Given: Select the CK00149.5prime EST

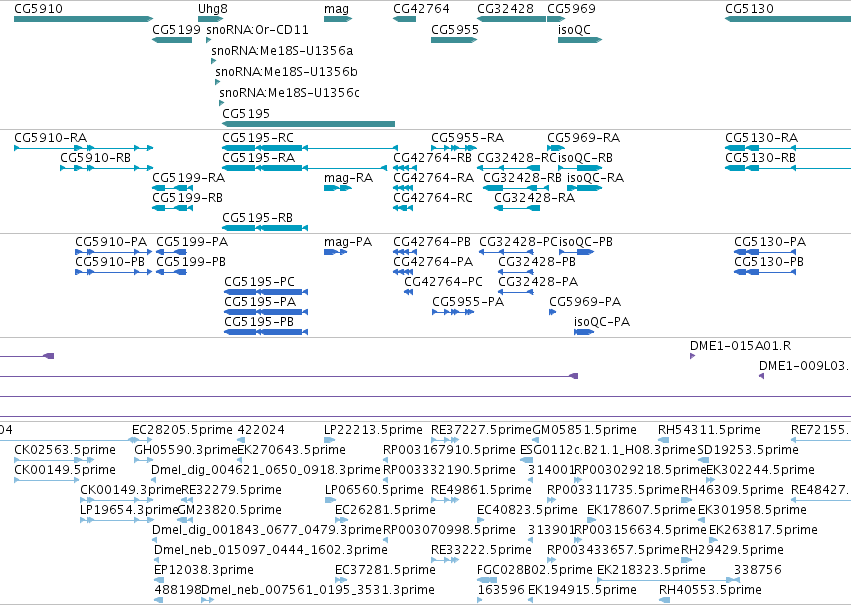Looking at the screenshot, I should pos(47,480).
